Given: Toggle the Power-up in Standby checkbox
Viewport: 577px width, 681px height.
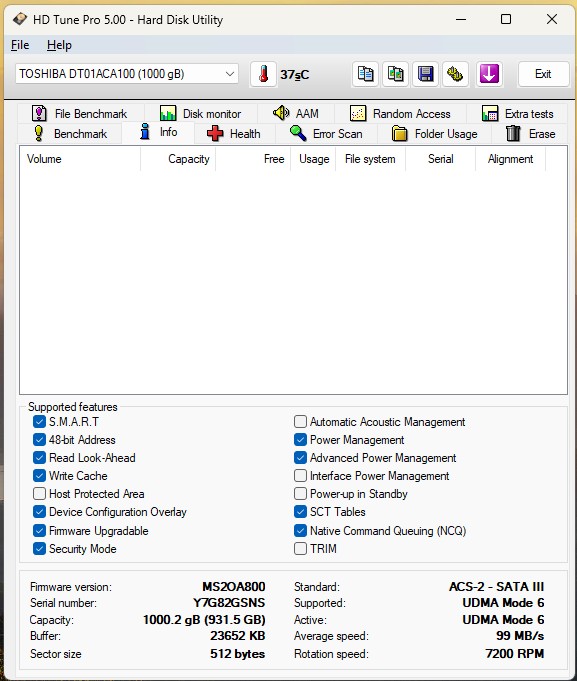Looking at the screenshot, I should point(300,494).
